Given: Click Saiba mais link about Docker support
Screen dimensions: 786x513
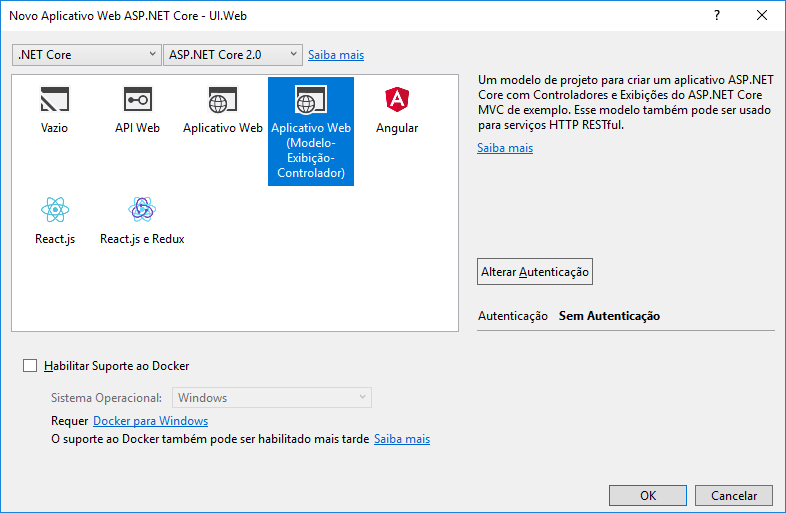Looking at the screenshot, I should coord(402,439).
